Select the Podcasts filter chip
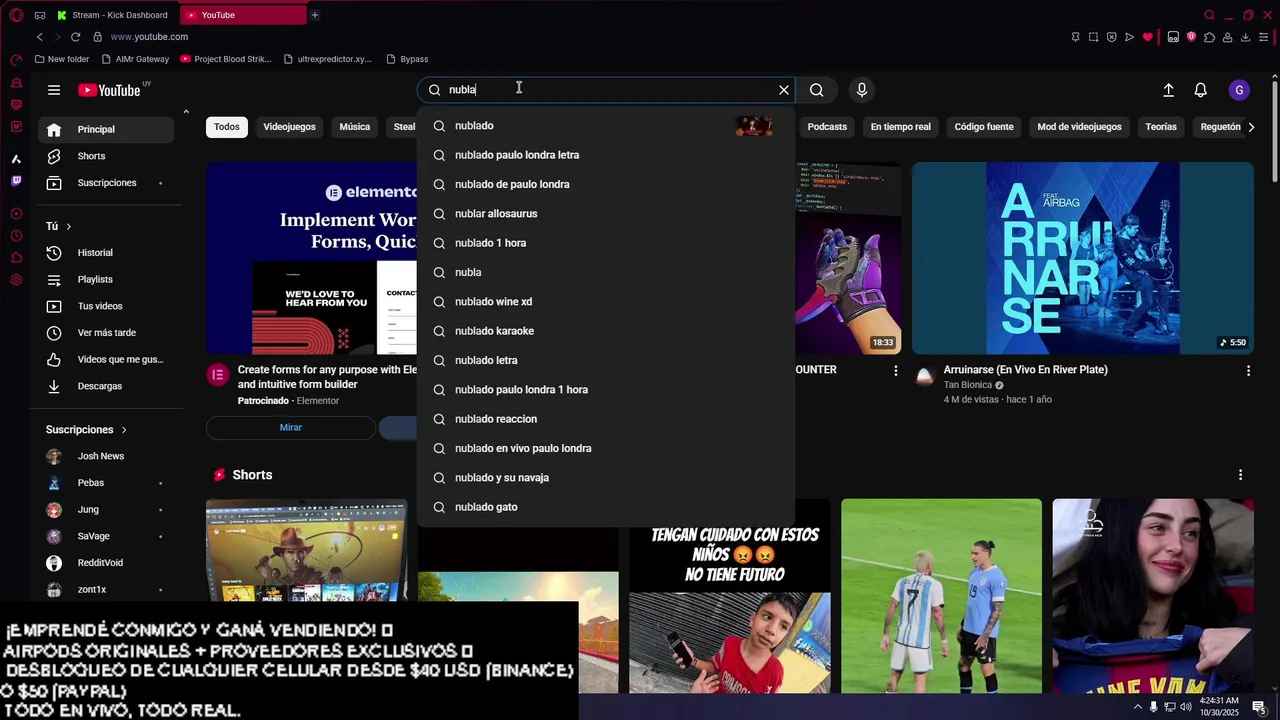1280x720 pixels. [827, 127]
